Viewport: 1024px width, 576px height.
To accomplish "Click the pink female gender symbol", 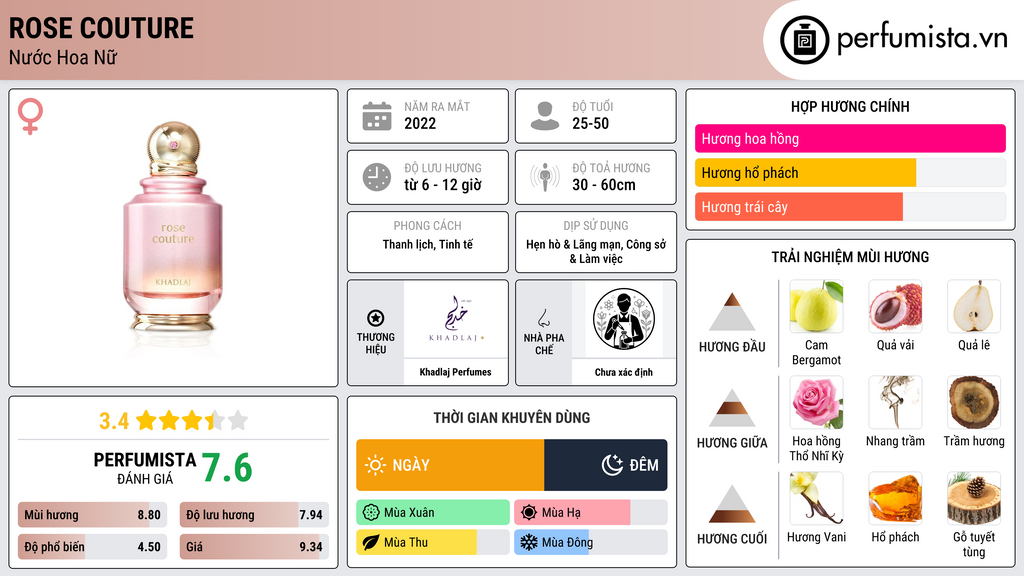I will pos(30,116).
